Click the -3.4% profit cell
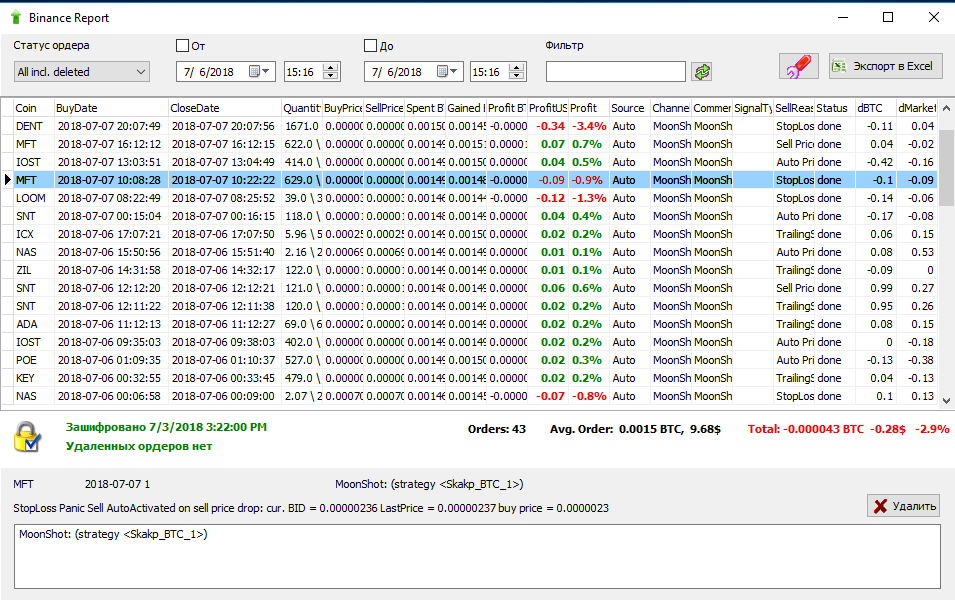Viewport: 955px width, 600px height. click(x=588, y=126)
